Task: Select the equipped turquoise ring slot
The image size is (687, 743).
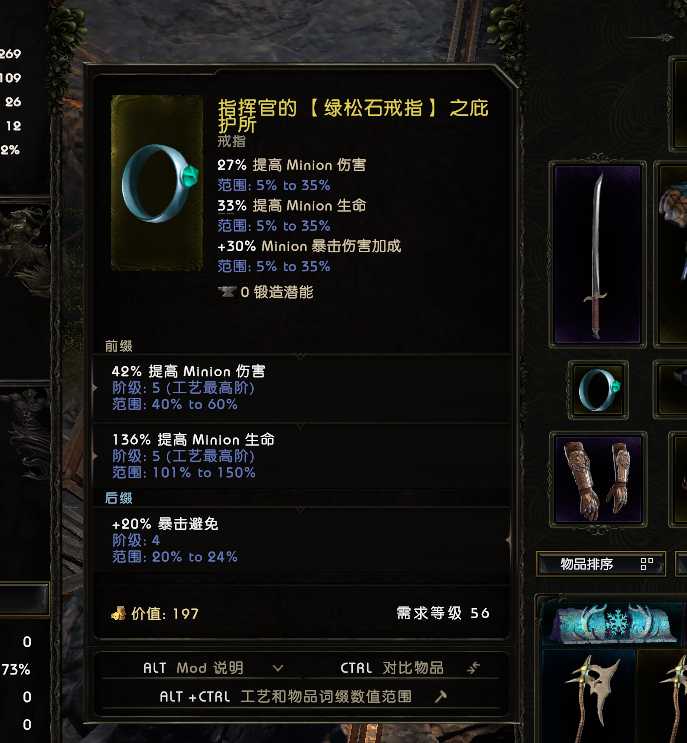Action: [x=598, y=390]
